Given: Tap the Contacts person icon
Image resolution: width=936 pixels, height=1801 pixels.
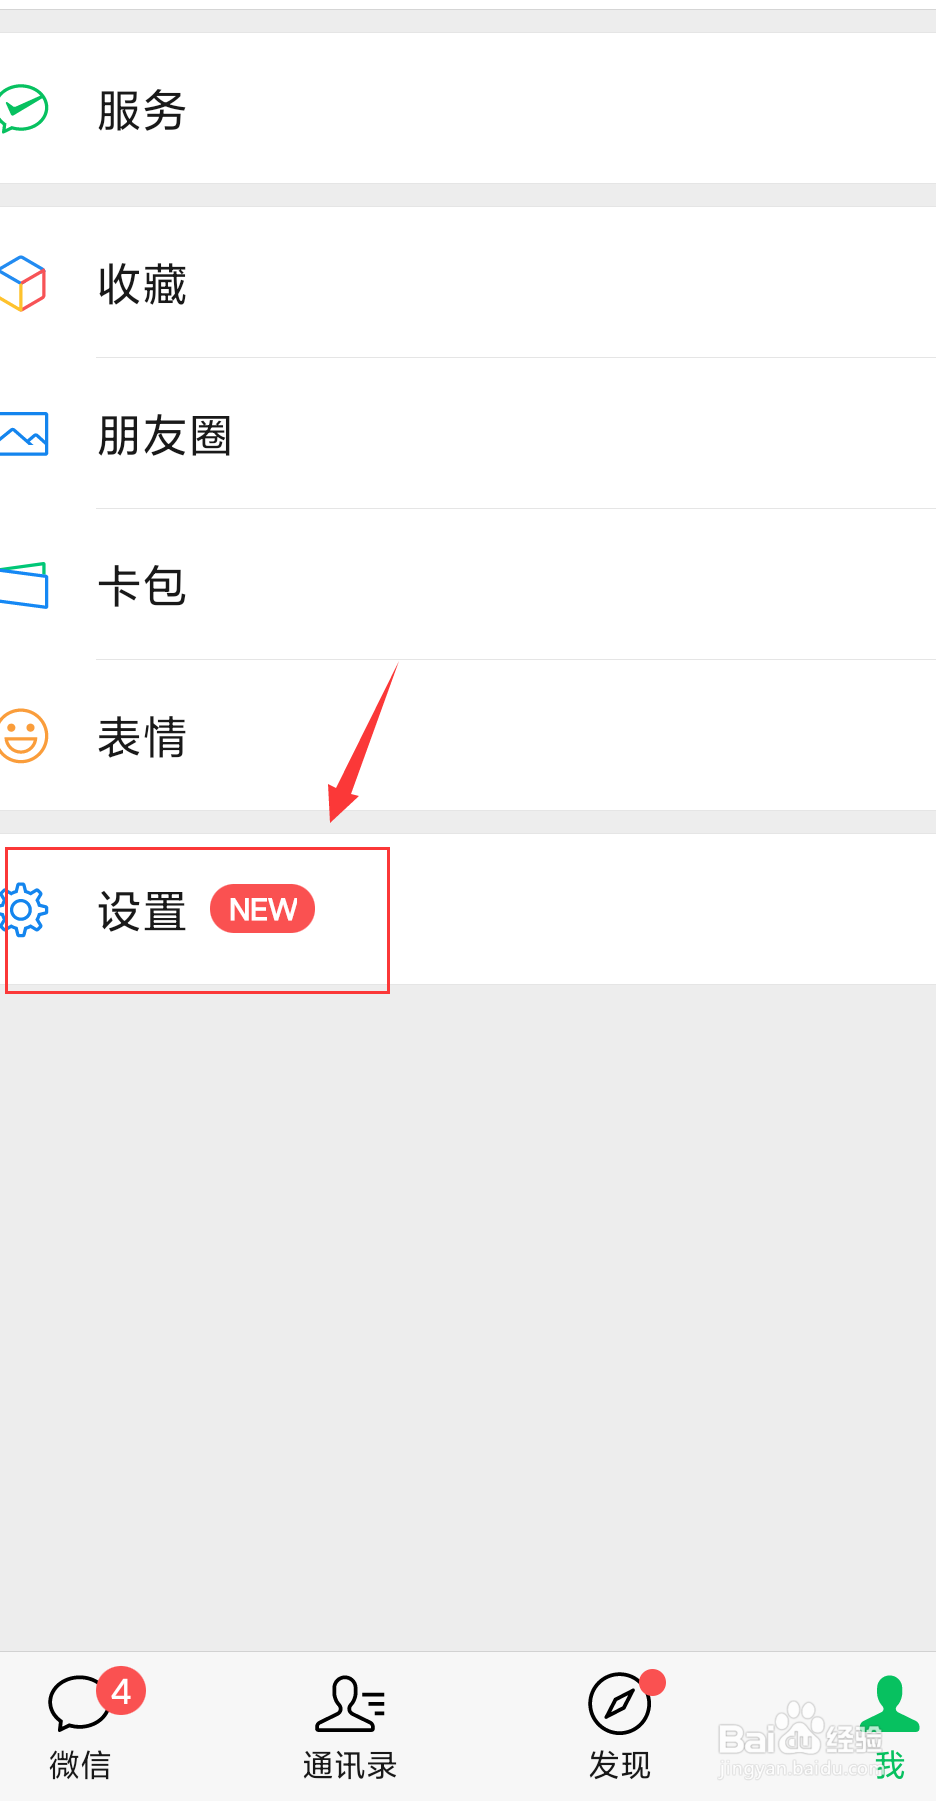Looking at the screenshot, I should (x=350, y=1703).
